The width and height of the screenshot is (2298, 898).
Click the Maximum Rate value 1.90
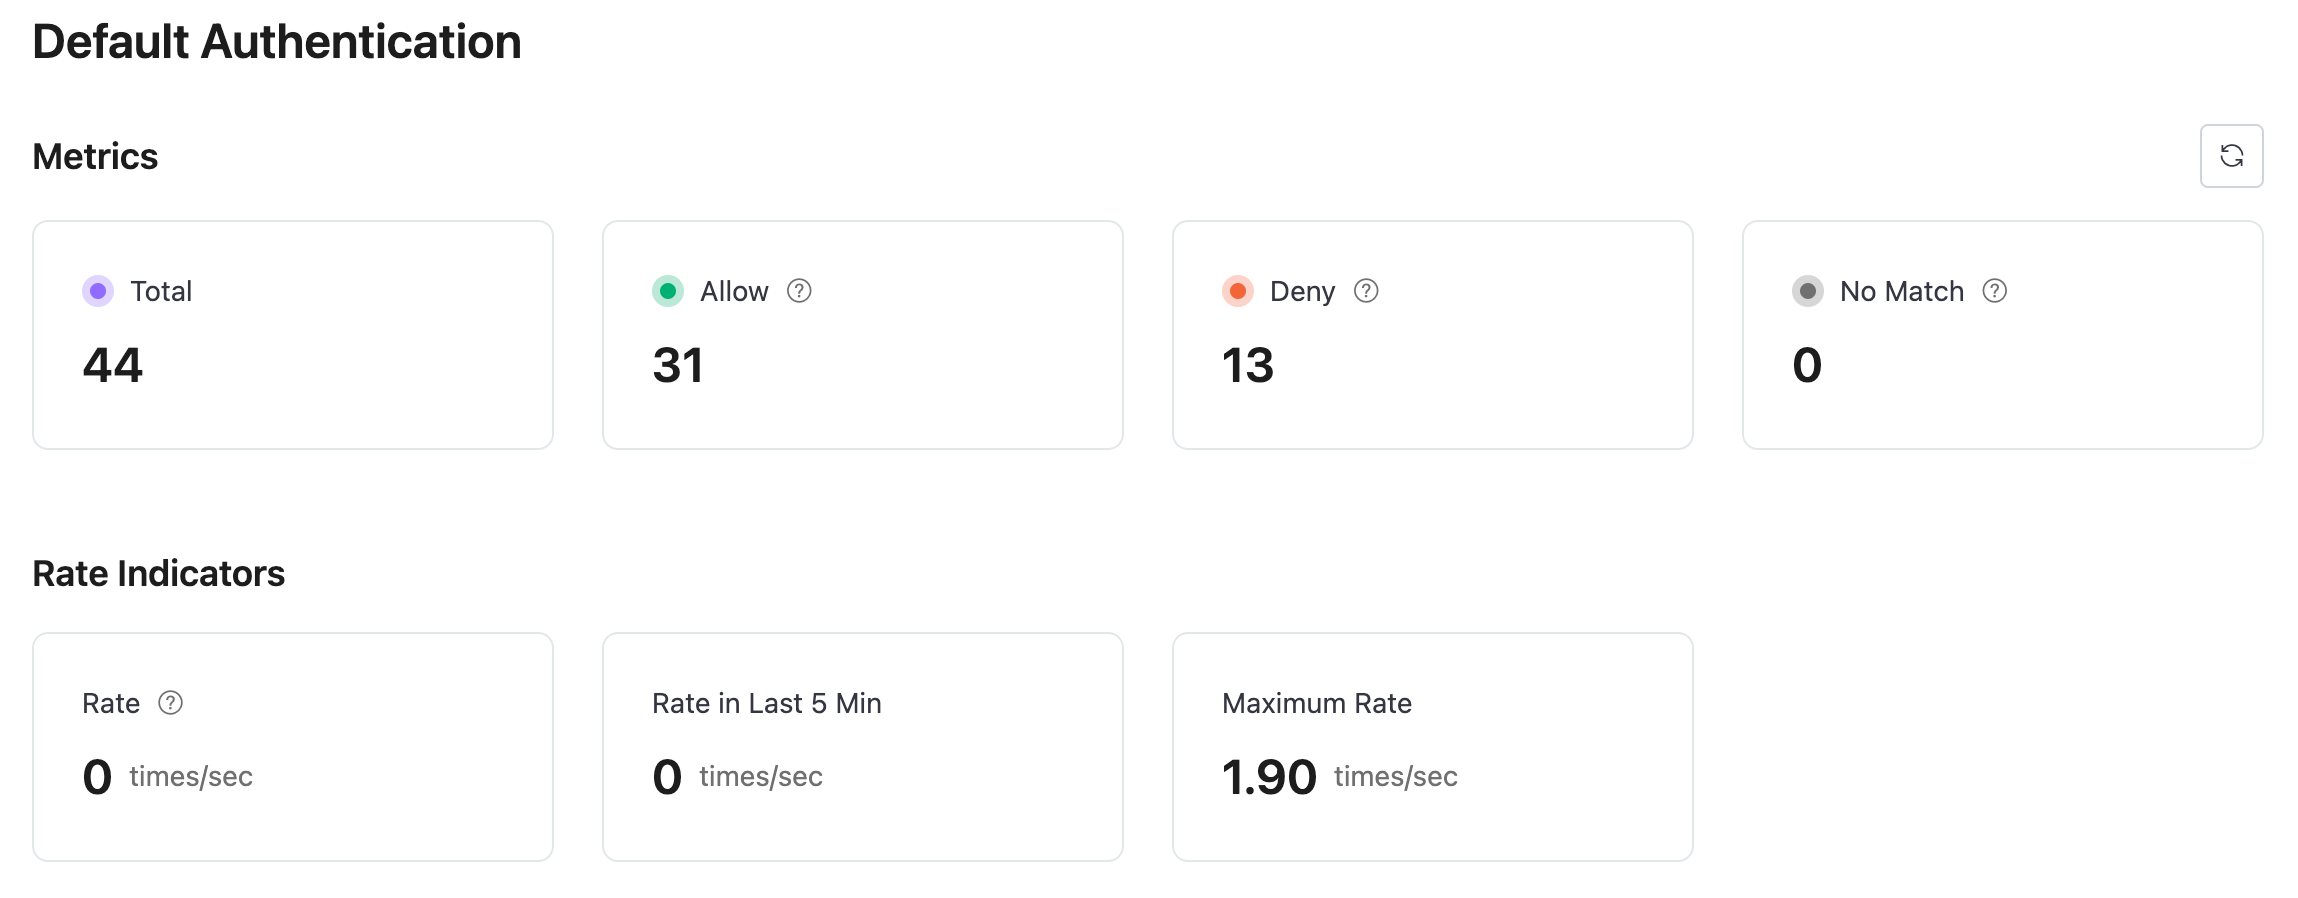(1269, 777)
